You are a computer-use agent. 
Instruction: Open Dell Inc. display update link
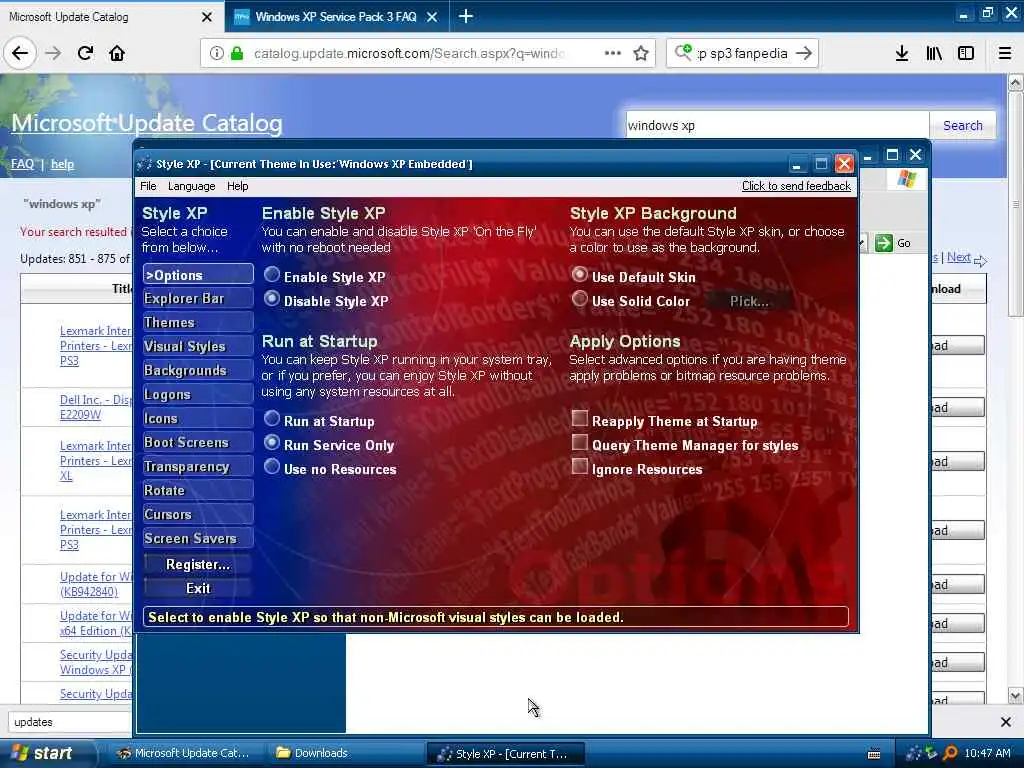(95, 407)
